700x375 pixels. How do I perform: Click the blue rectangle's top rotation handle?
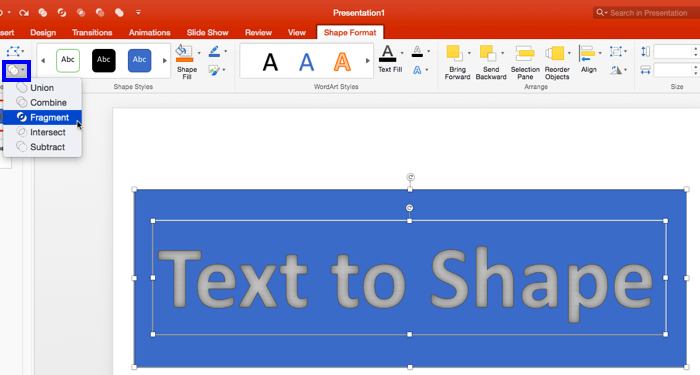click(x=410, y=177)
